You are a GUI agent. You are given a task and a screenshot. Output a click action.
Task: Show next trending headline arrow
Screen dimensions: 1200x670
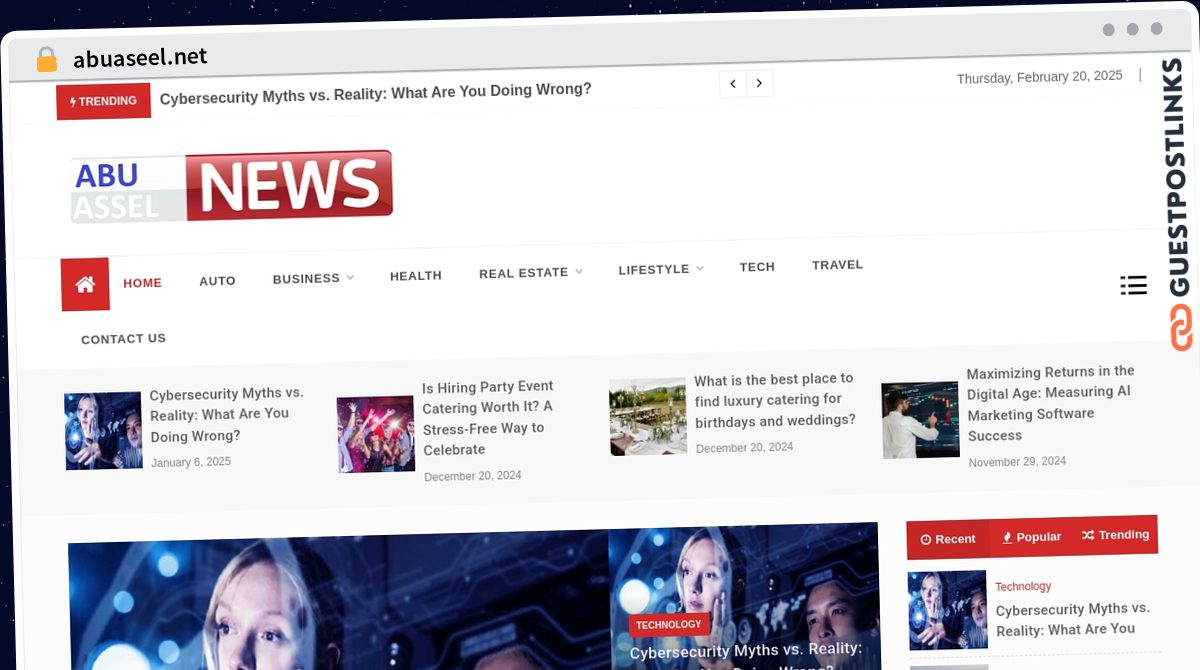[760, 83]
